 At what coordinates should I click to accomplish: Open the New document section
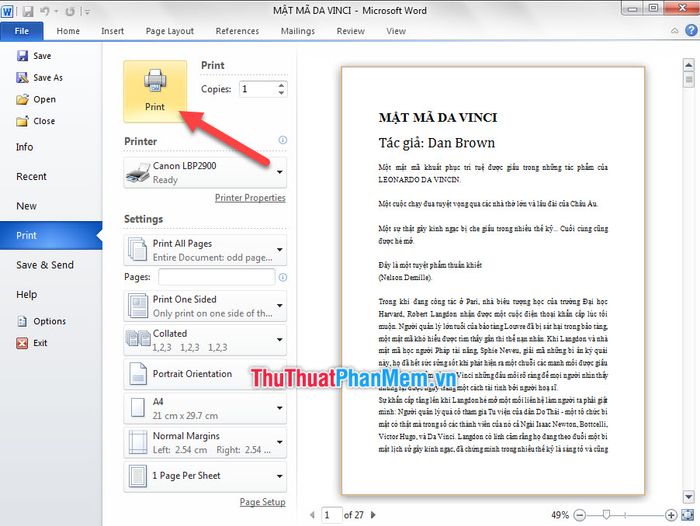pos(26,206)
